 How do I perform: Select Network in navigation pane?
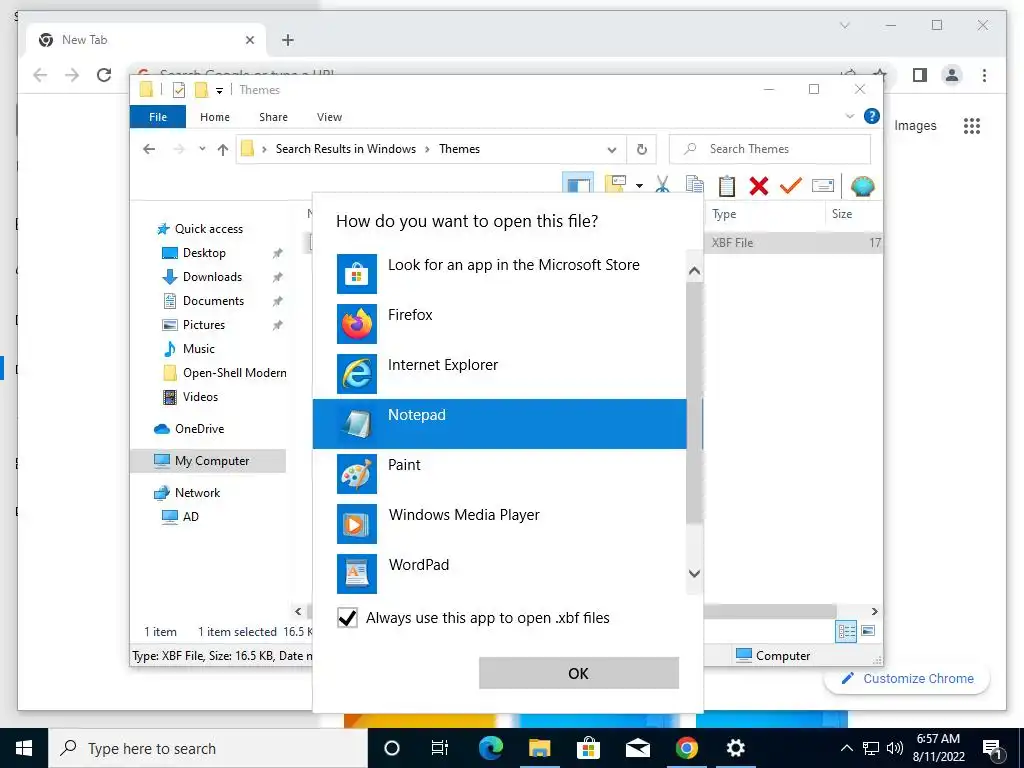click(x=187, y=493)
